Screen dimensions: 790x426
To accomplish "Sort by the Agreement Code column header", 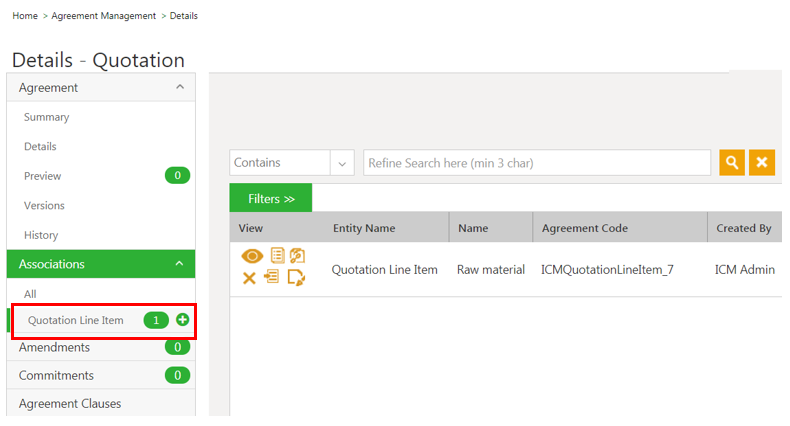I will [x=584, y=228].
